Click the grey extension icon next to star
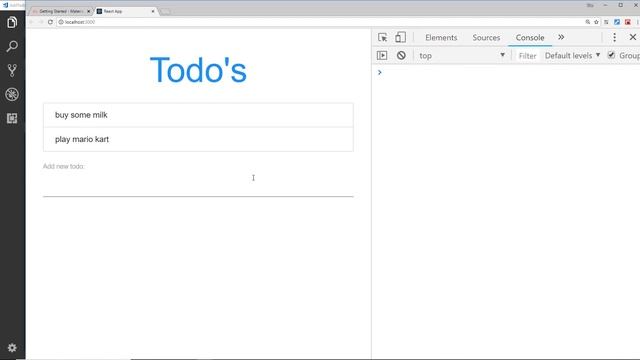The height and width of the screenshot is (360, 640). pyautogui.click(x=607, y=22)
